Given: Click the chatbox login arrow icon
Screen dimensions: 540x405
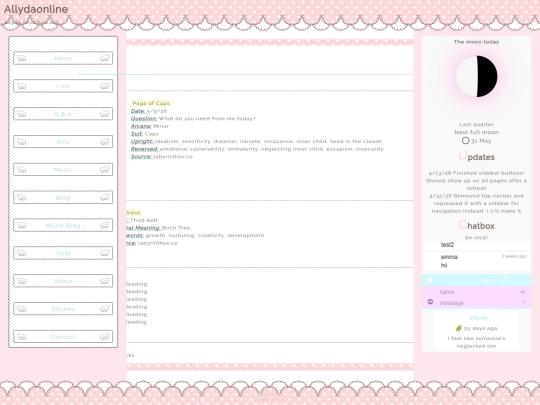Looking at the screenshot, I should [x=523, y=292].
